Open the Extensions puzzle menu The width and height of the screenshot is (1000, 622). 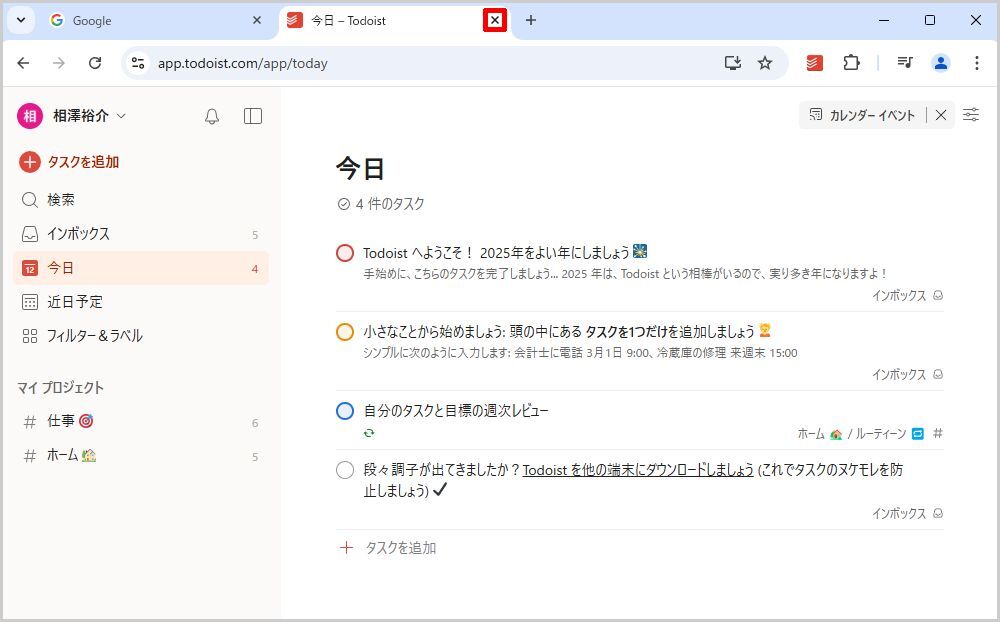[851, 63]
